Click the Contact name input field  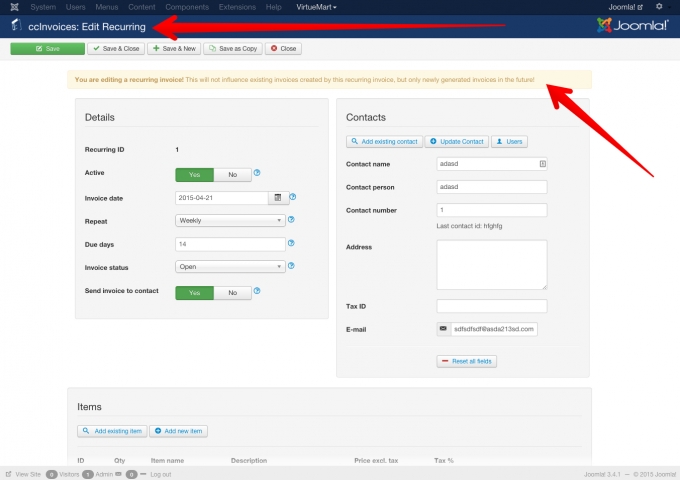point(492,164)
